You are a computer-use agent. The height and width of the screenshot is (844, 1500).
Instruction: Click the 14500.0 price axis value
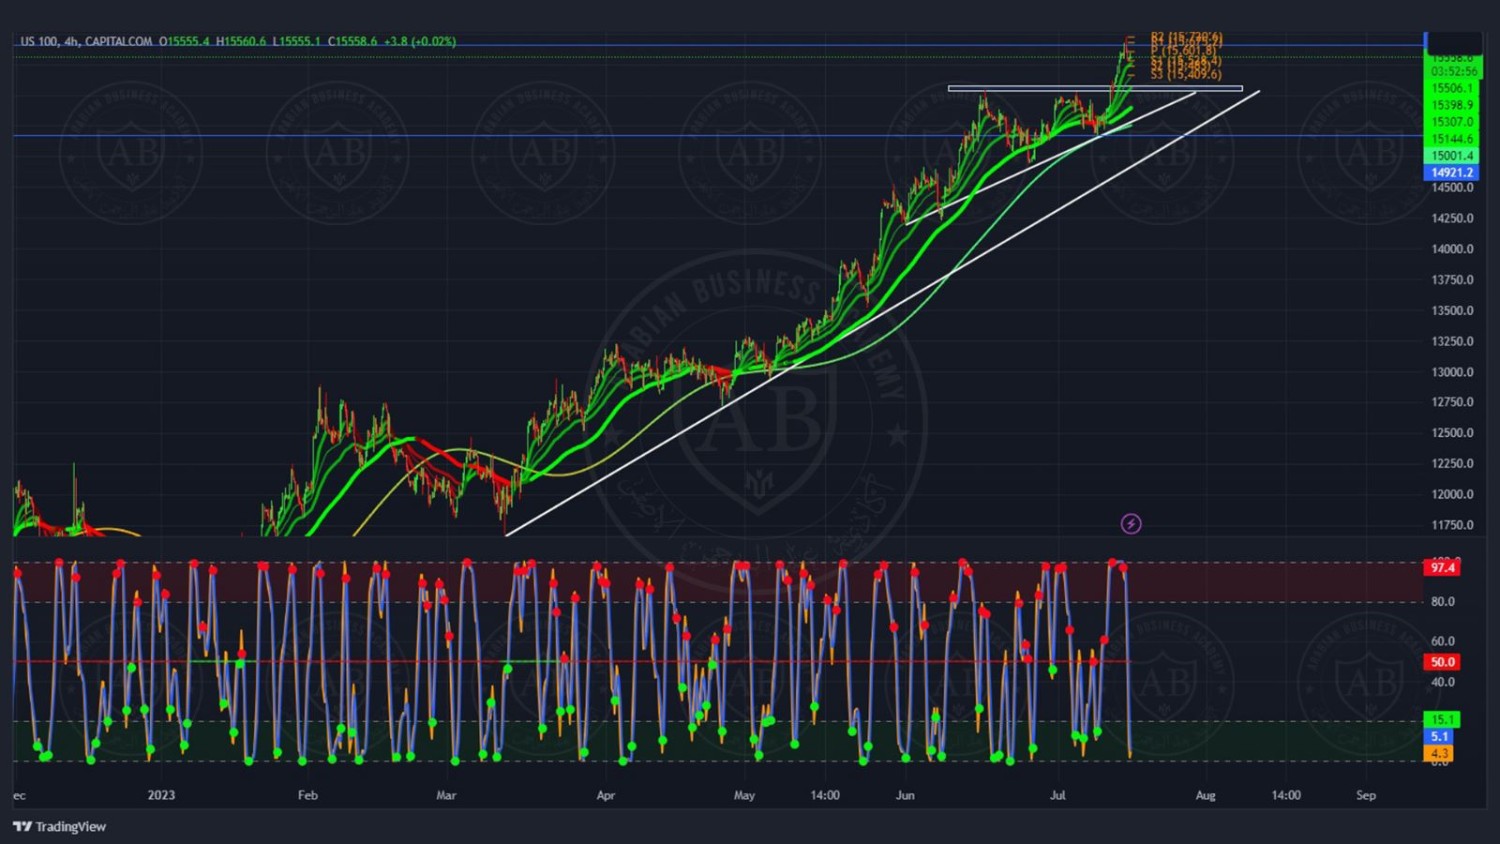coord(1453,188)
